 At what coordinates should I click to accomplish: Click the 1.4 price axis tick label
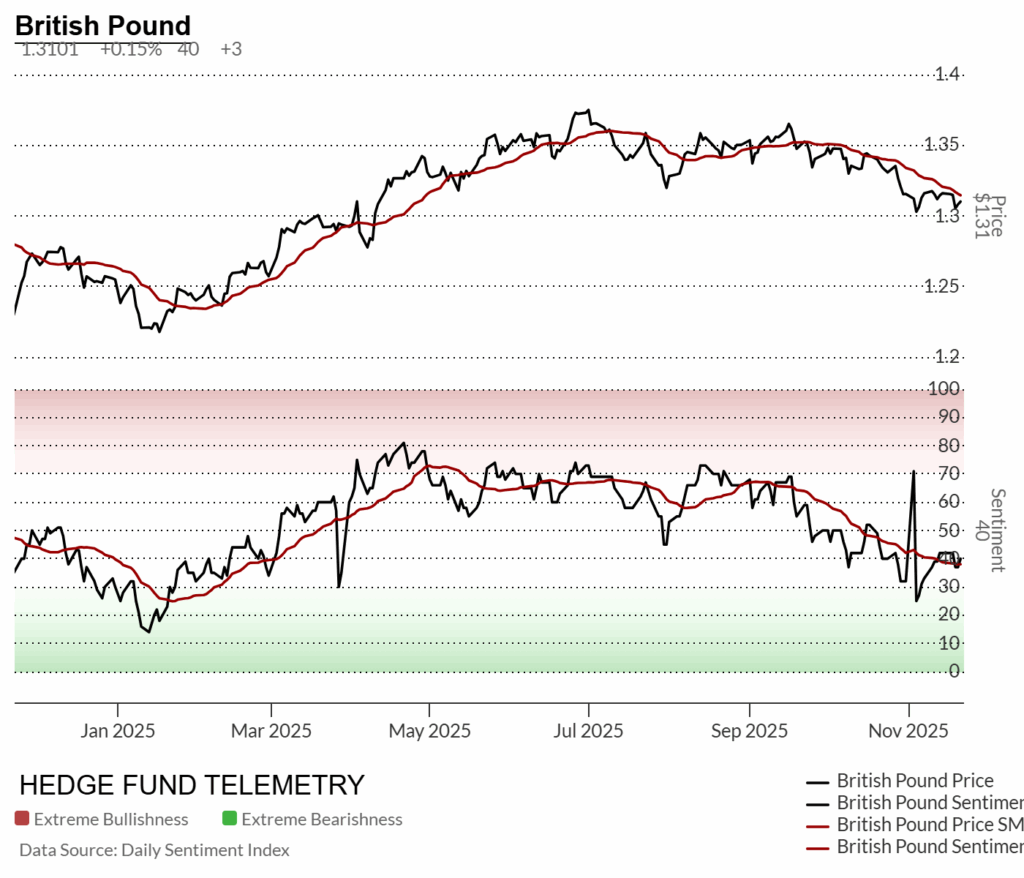click(946, 74)
